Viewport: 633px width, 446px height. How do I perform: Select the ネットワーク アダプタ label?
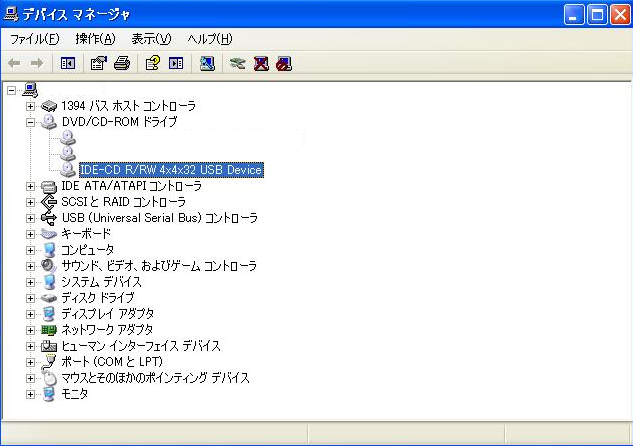107,330
